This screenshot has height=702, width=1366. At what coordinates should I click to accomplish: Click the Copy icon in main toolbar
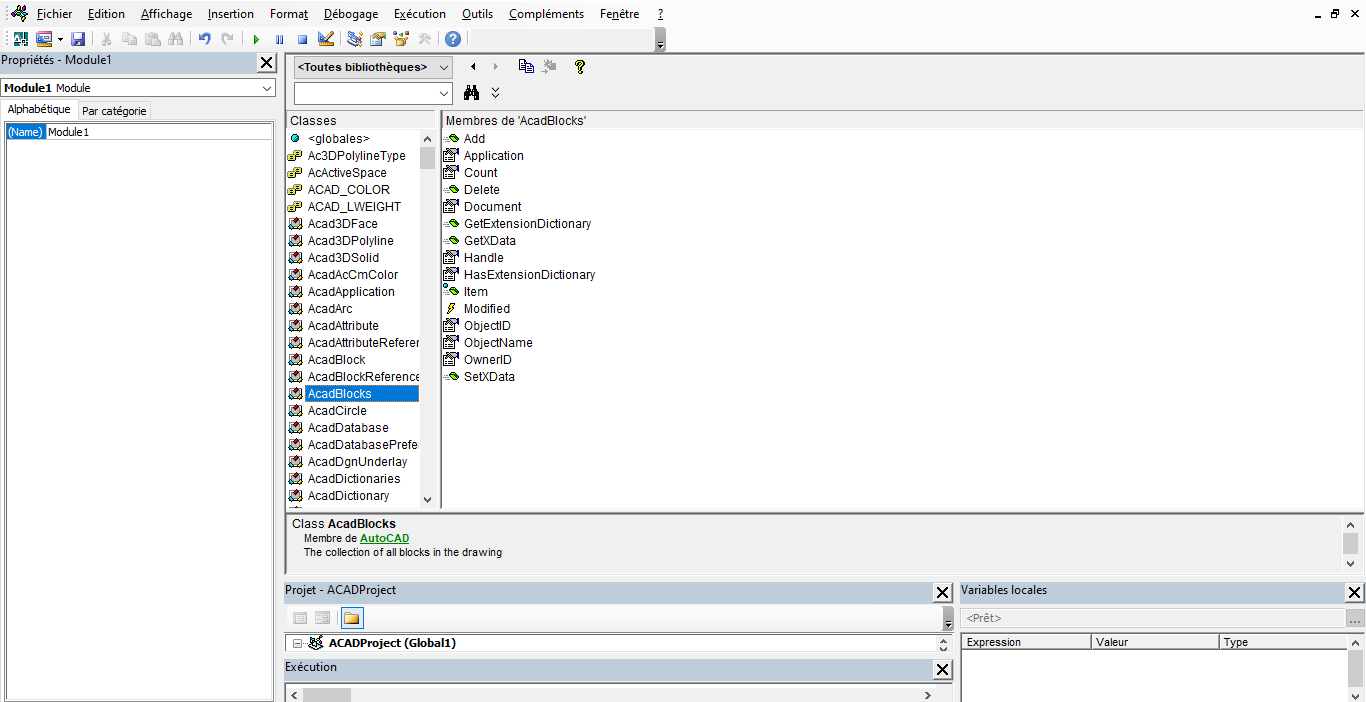pyautogui.click(x=129, y=39)
